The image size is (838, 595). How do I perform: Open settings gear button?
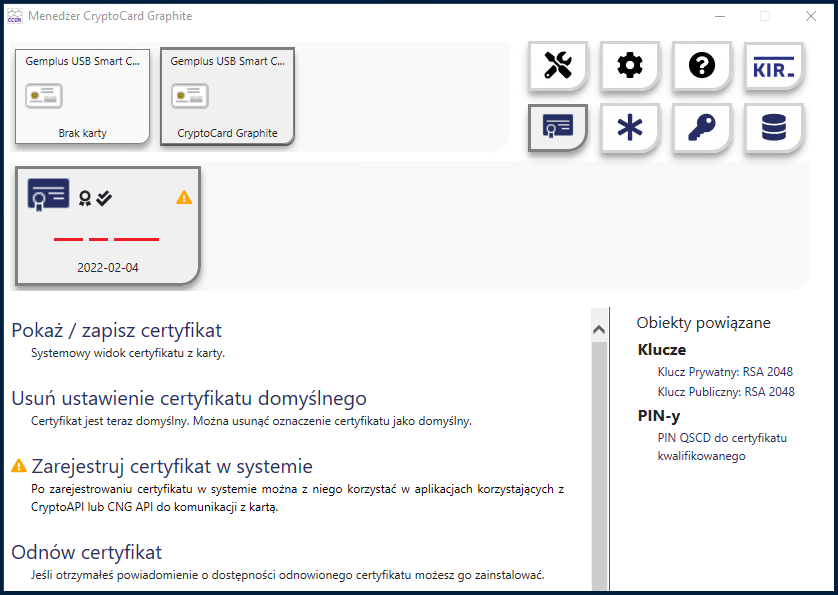point(630,66)
